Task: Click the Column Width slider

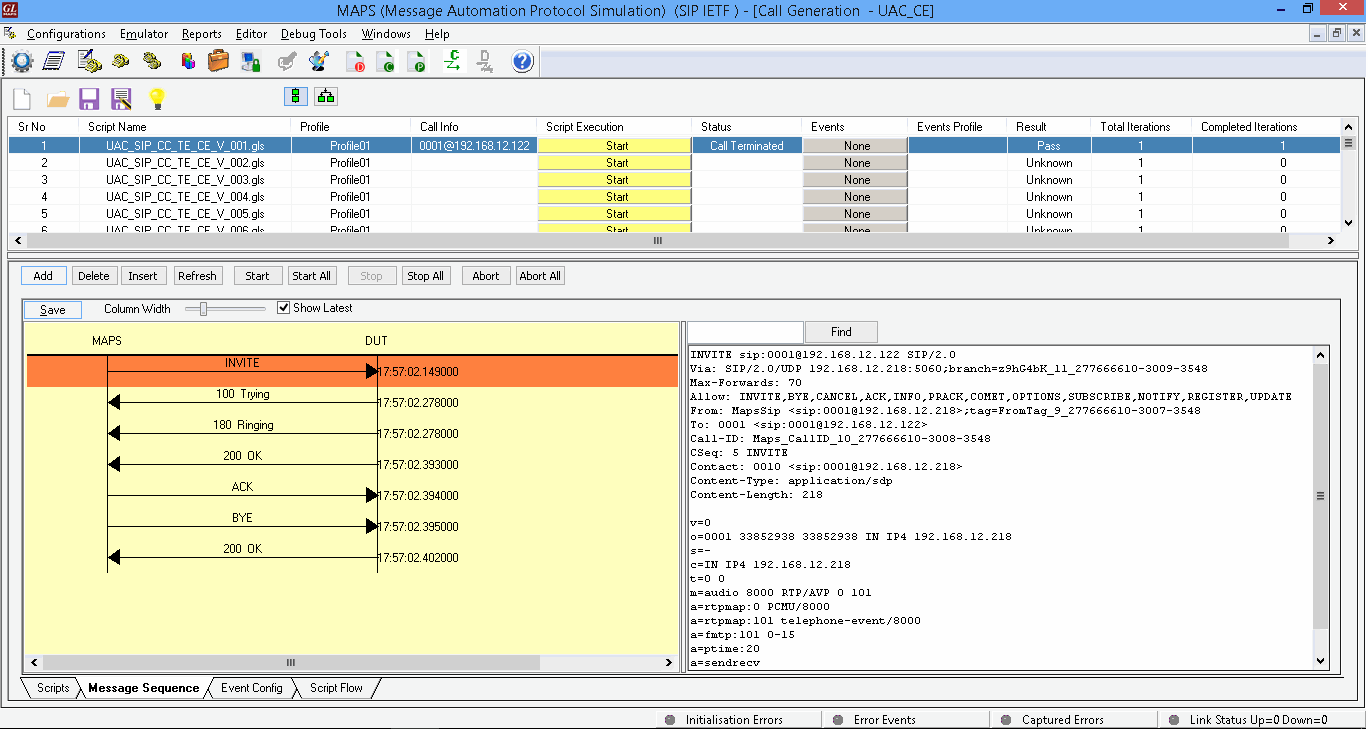Action: (204, 309)
